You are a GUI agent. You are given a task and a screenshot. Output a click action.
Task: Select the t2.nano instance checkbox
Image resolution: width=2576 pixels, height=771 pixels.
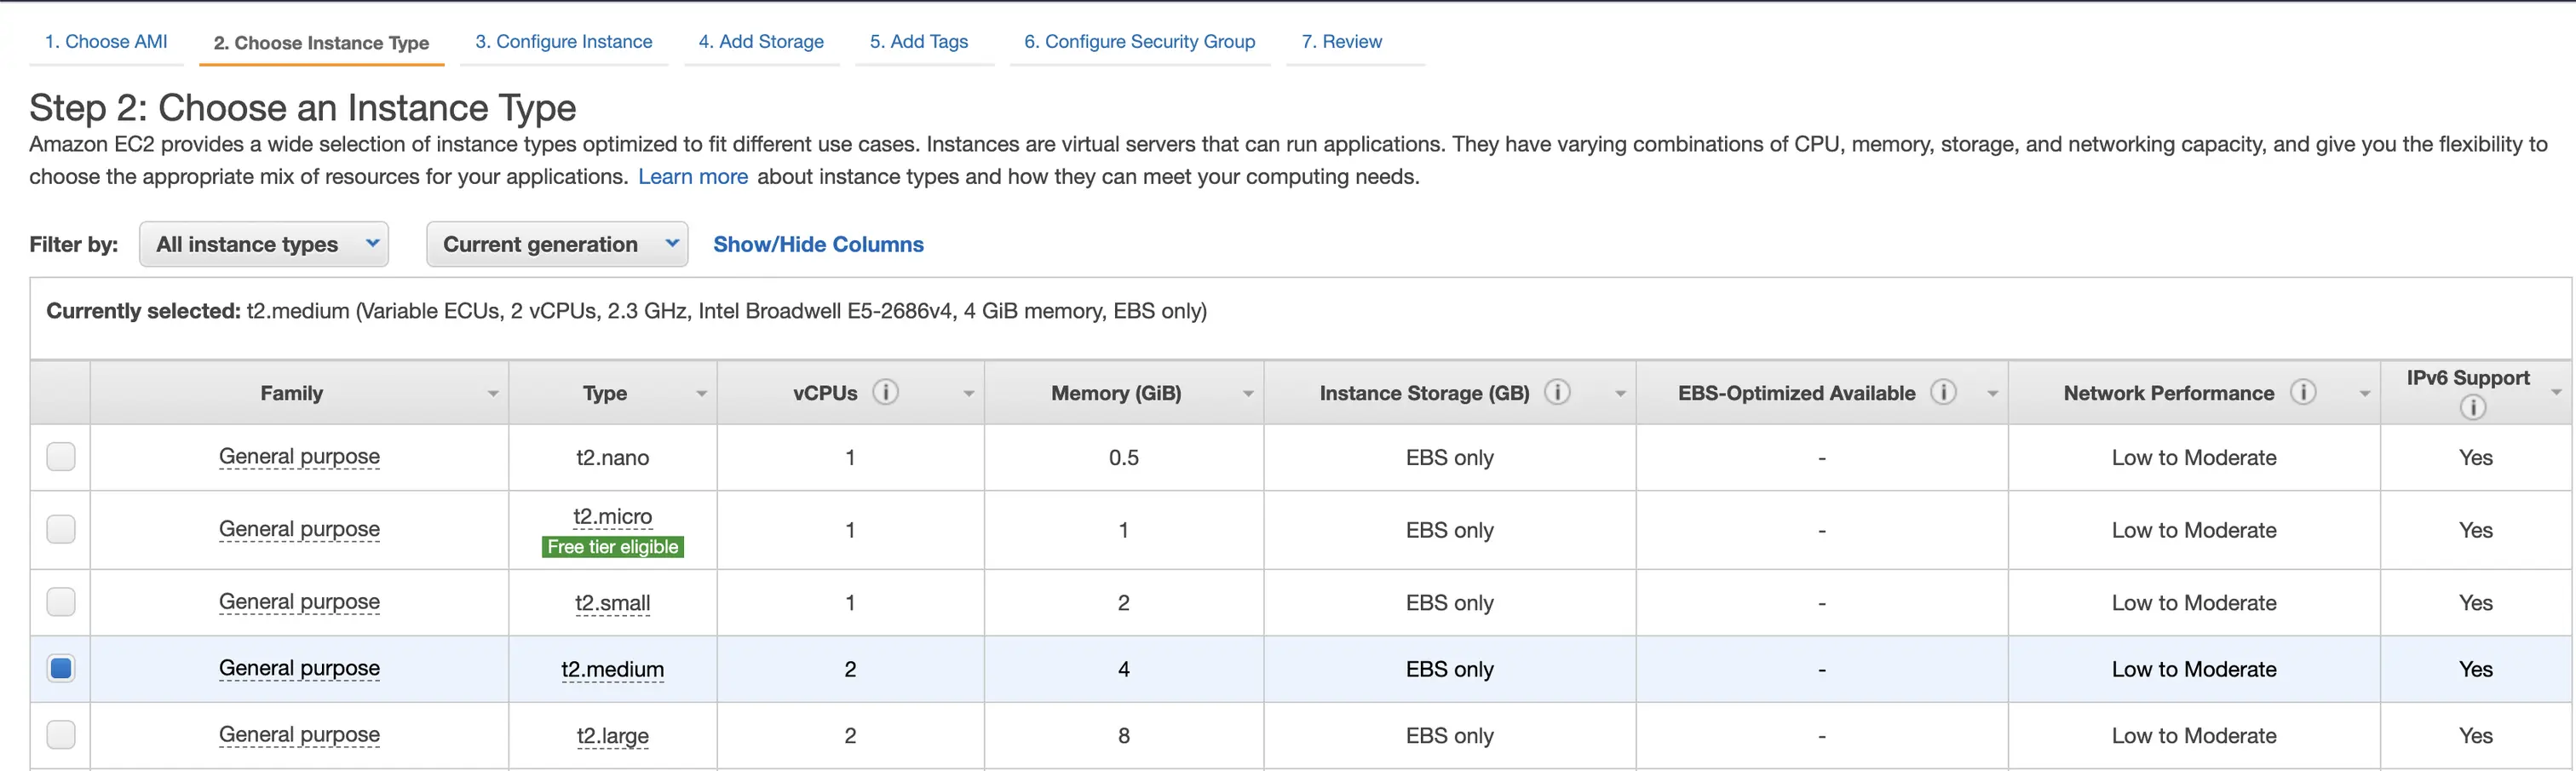point(61,457)
